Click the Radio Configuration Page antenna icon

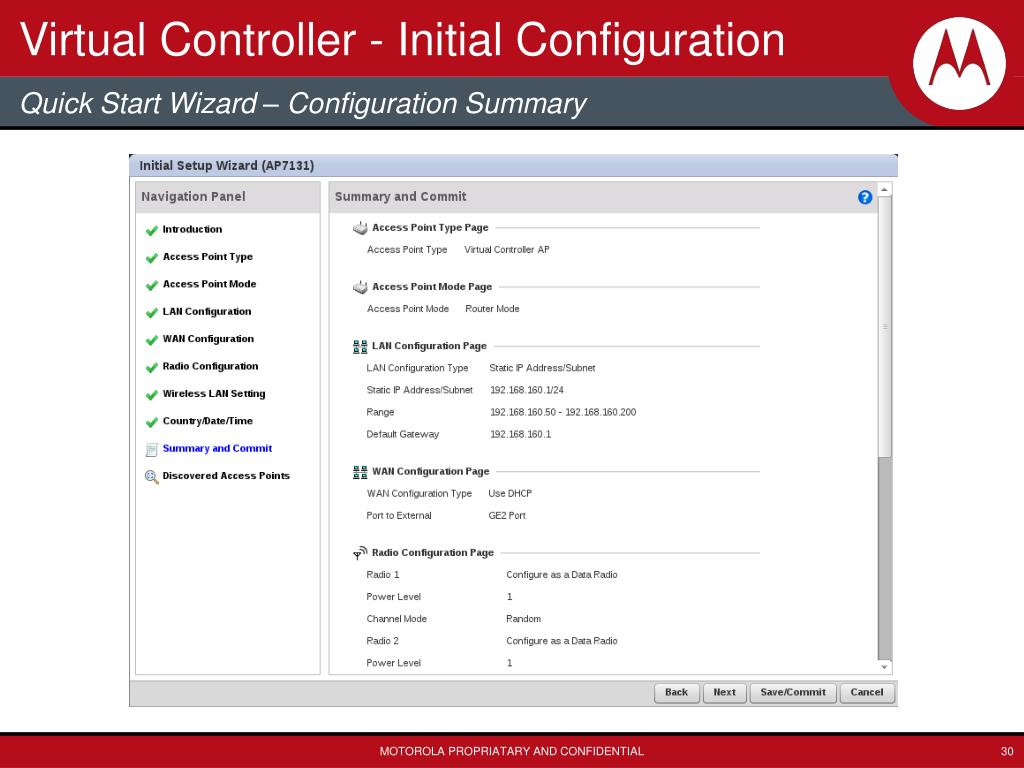click(x=360, y=553)
